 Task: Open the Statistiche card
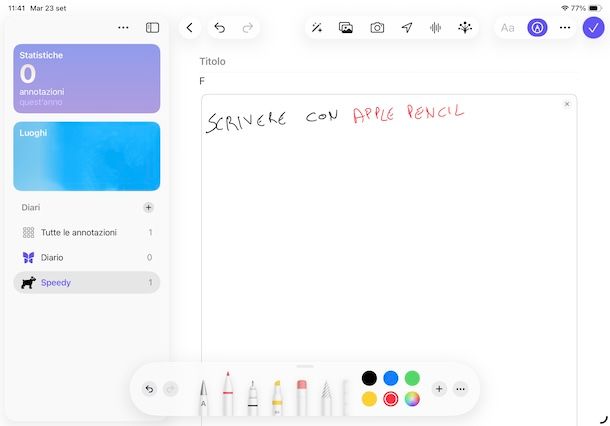87,78
